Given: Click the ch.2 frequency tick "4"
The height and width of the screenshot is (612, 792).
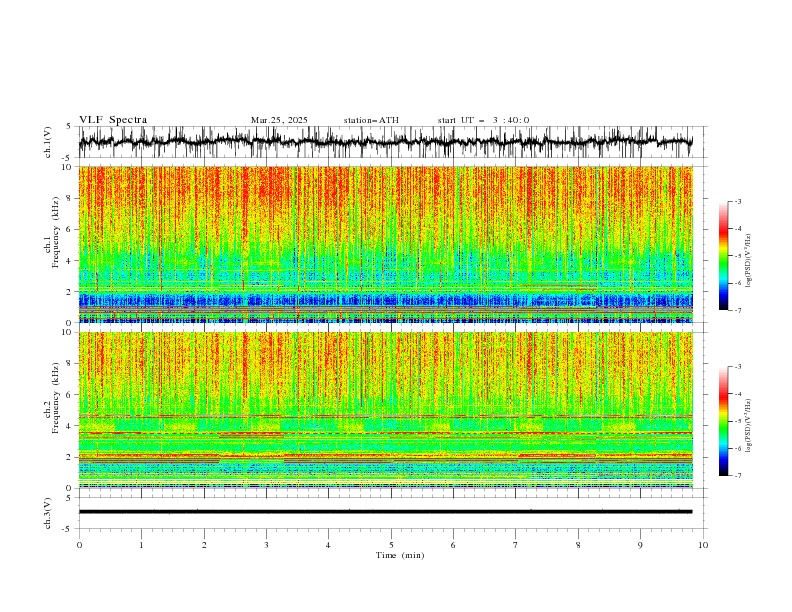Looking at the screenshot, I should 71,426.
